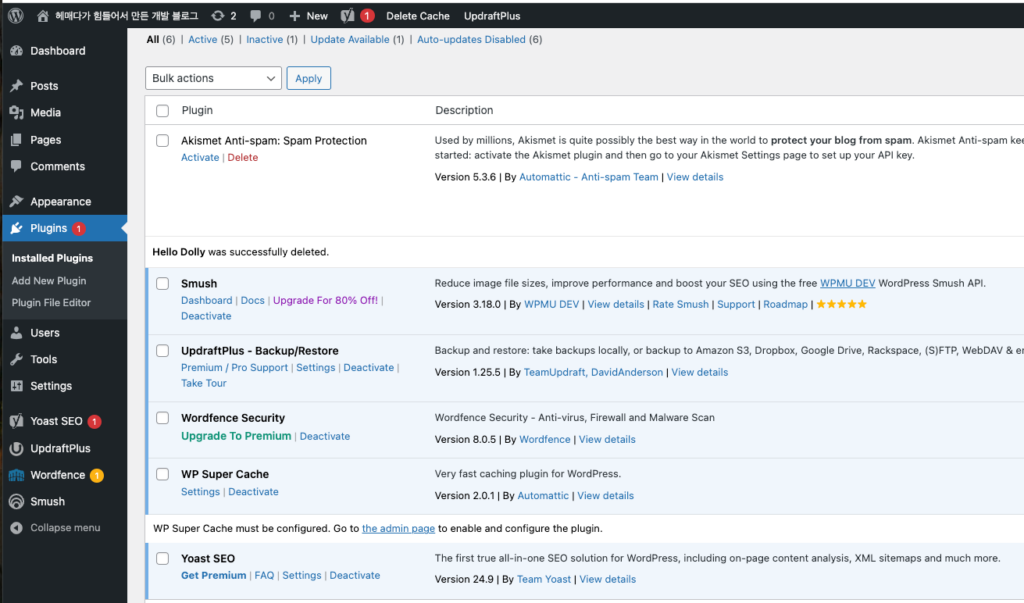
Task: Open UpdraftPlus Take Tour link
Action: click(204, 383)
